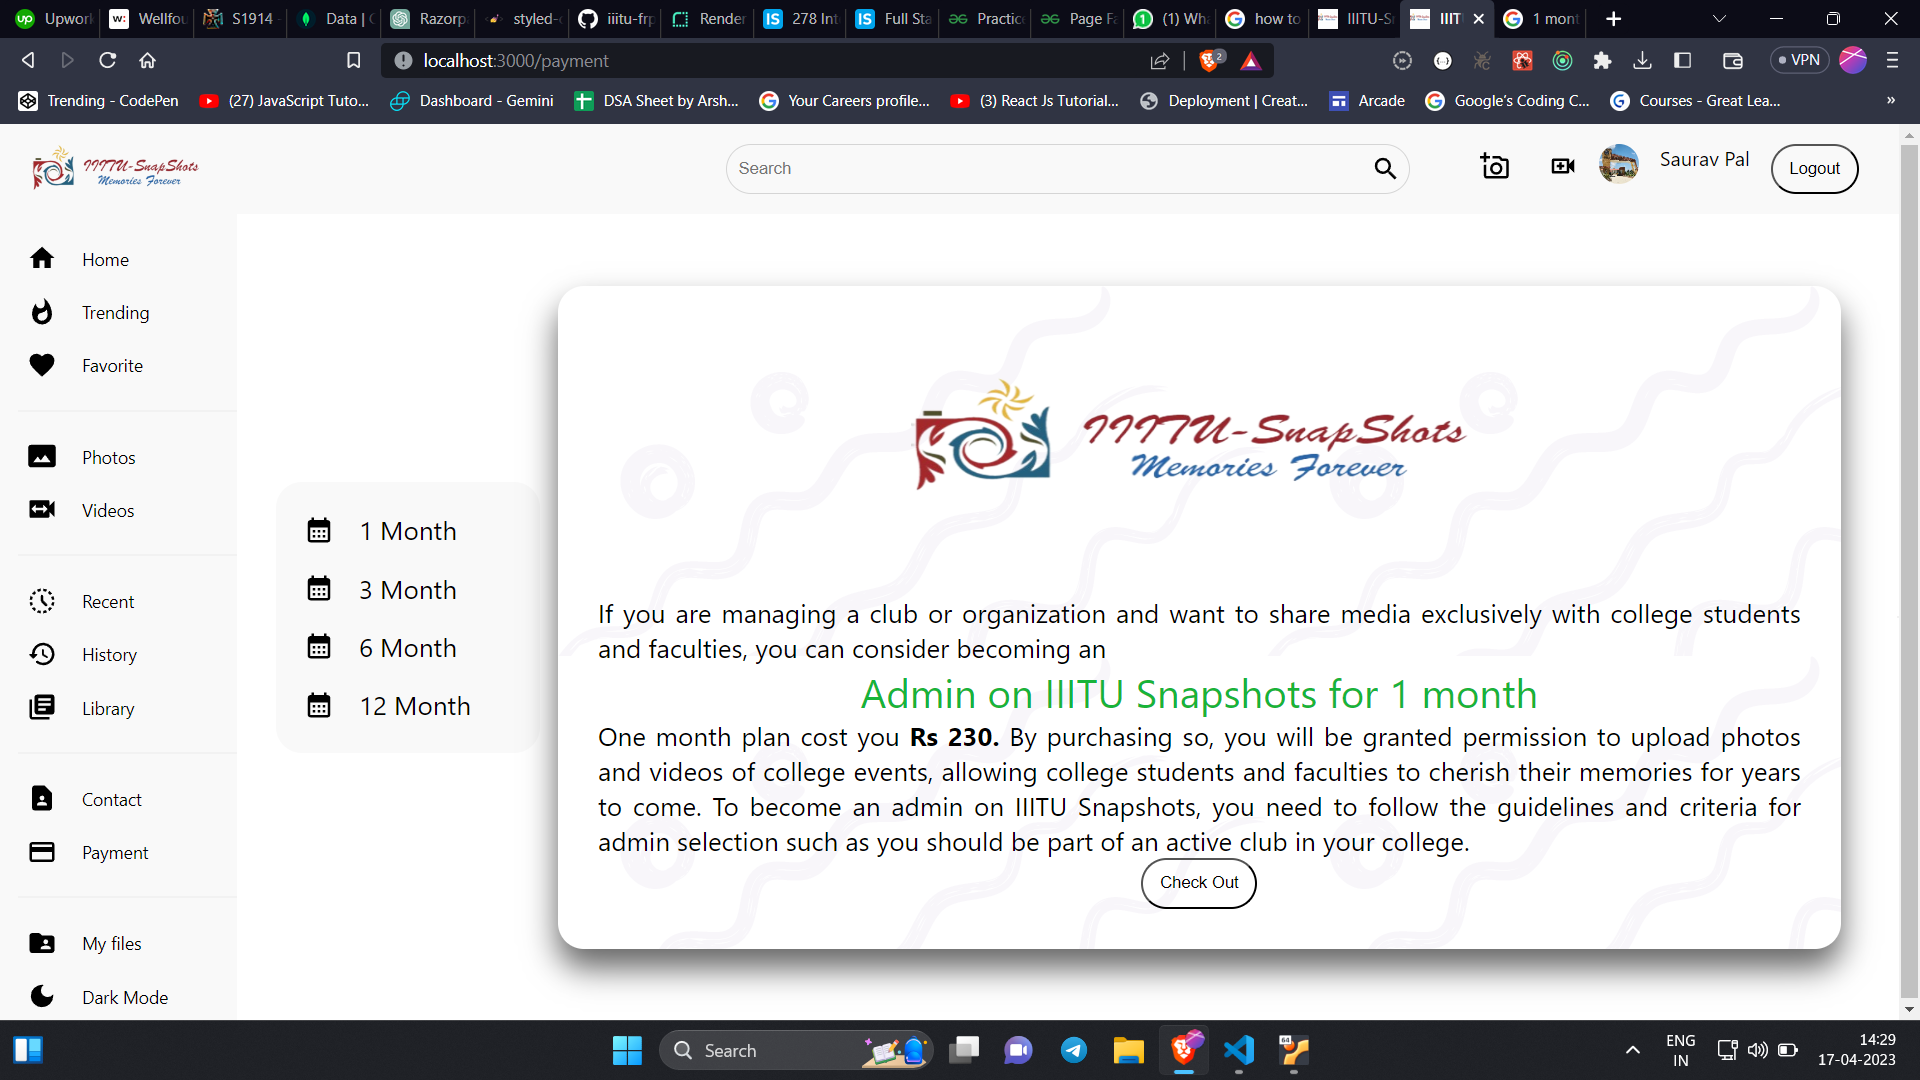
Task: Toggle the VPN button in toolbar
Action: [1799, 60]
